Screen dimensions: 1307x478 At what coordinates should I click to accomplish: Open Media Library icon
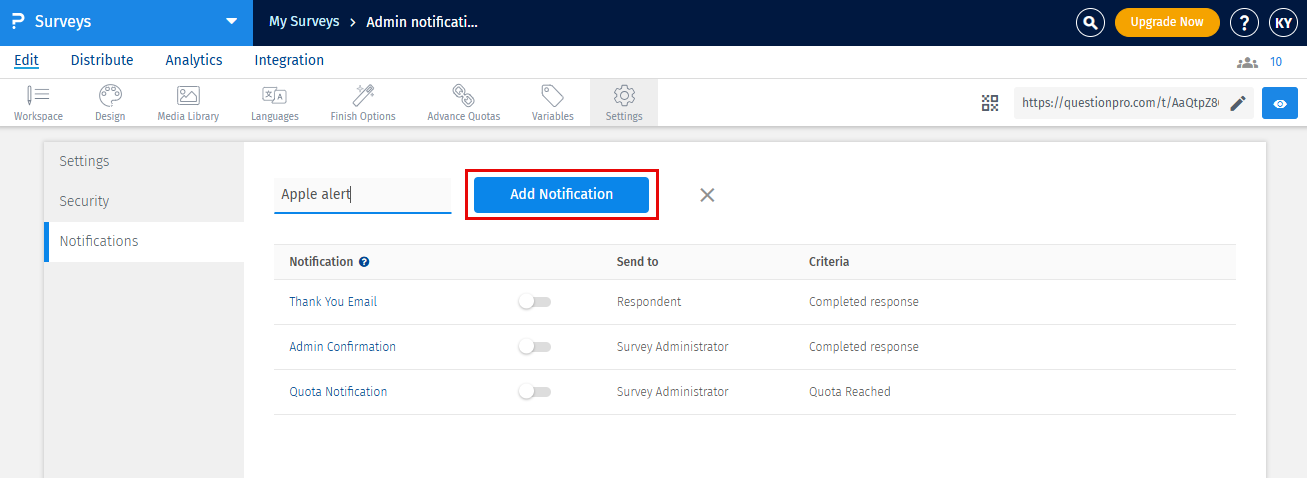[x=188, y=96]
